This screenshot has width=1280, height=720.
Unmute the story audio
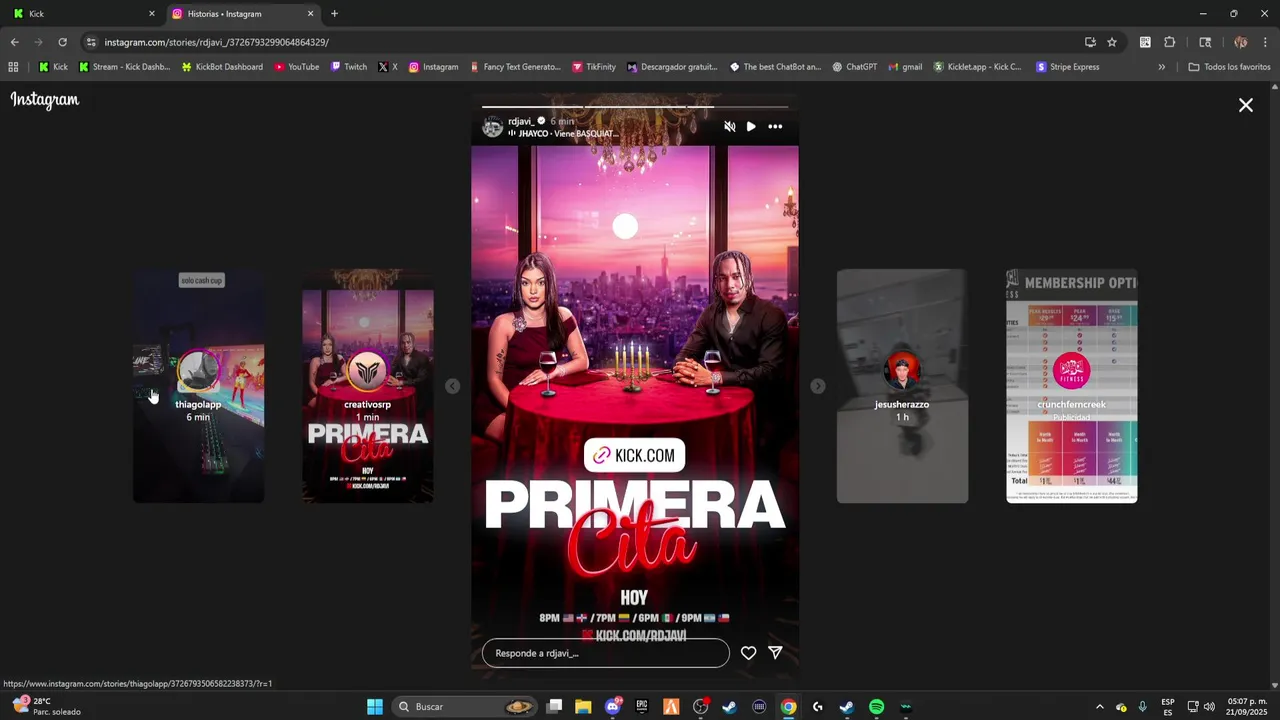click(729, 127)
